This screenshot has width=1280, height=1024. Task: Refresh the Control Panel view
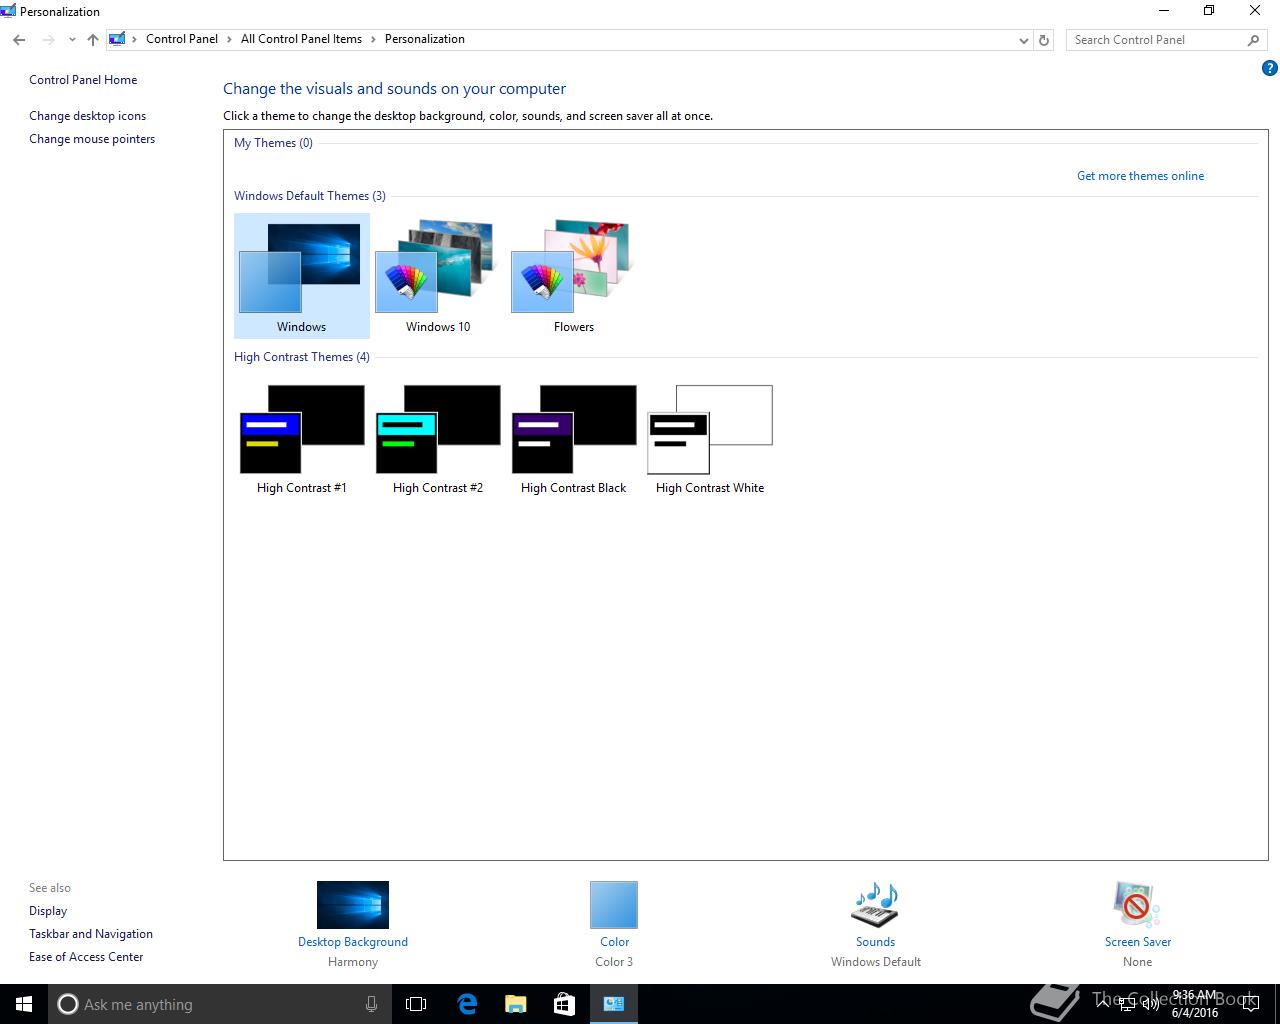1044,40
